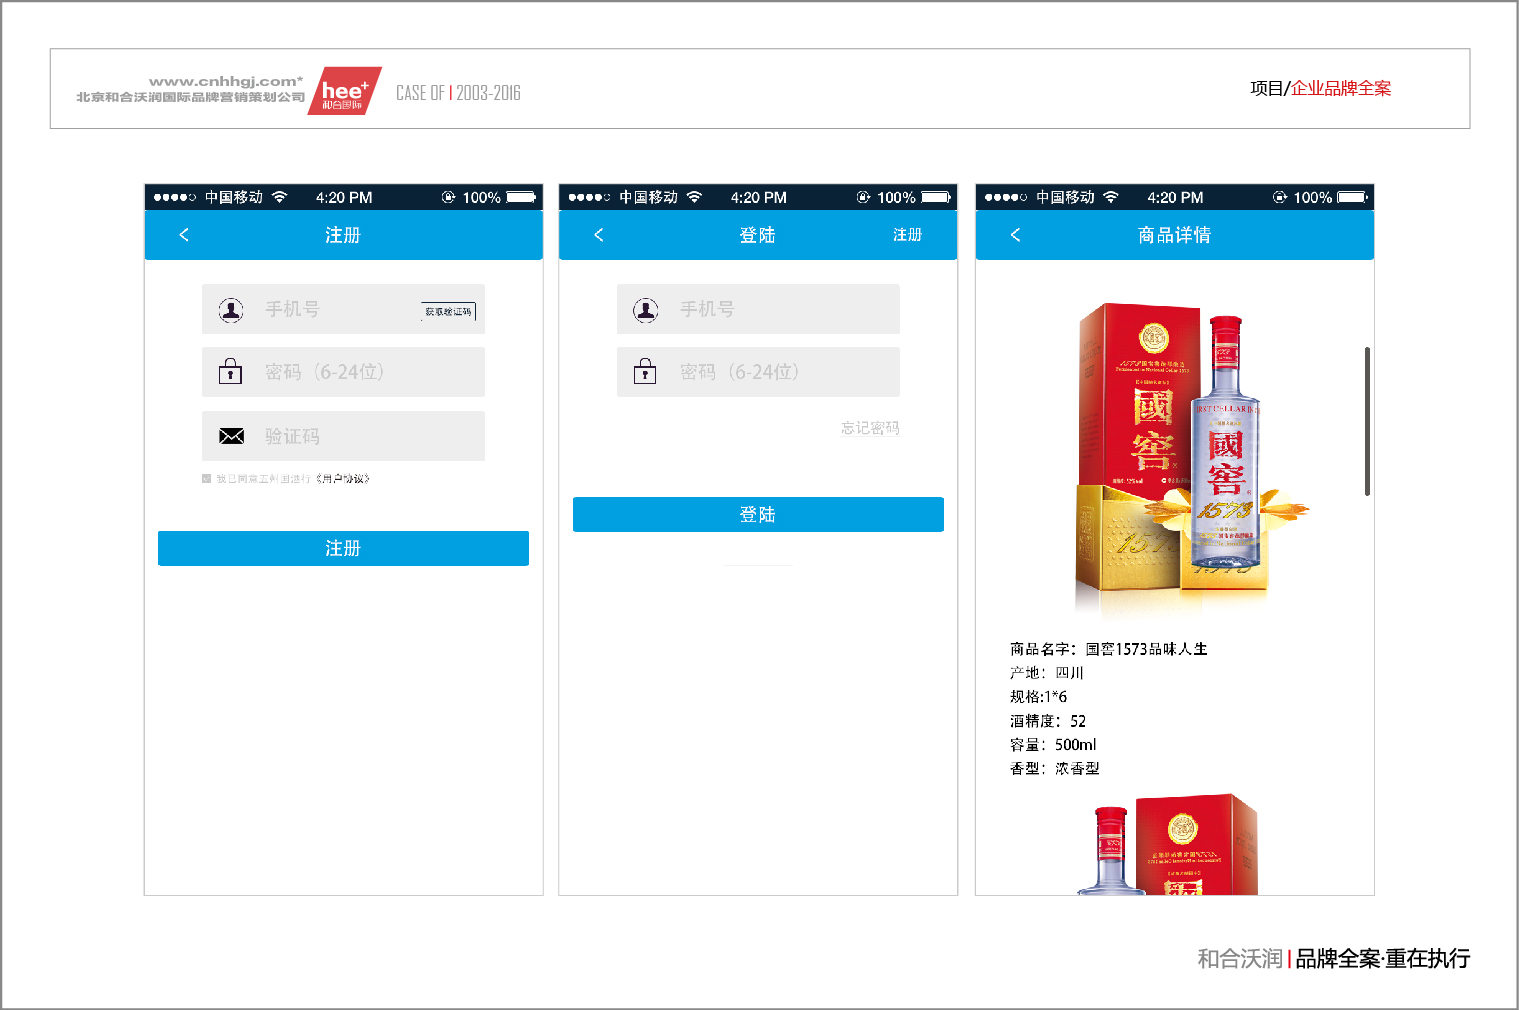The height and width of the screenshot is (1010, 1519).
Task: Tap back arrow on 注册 screen
Action: (x=184, y=235)
